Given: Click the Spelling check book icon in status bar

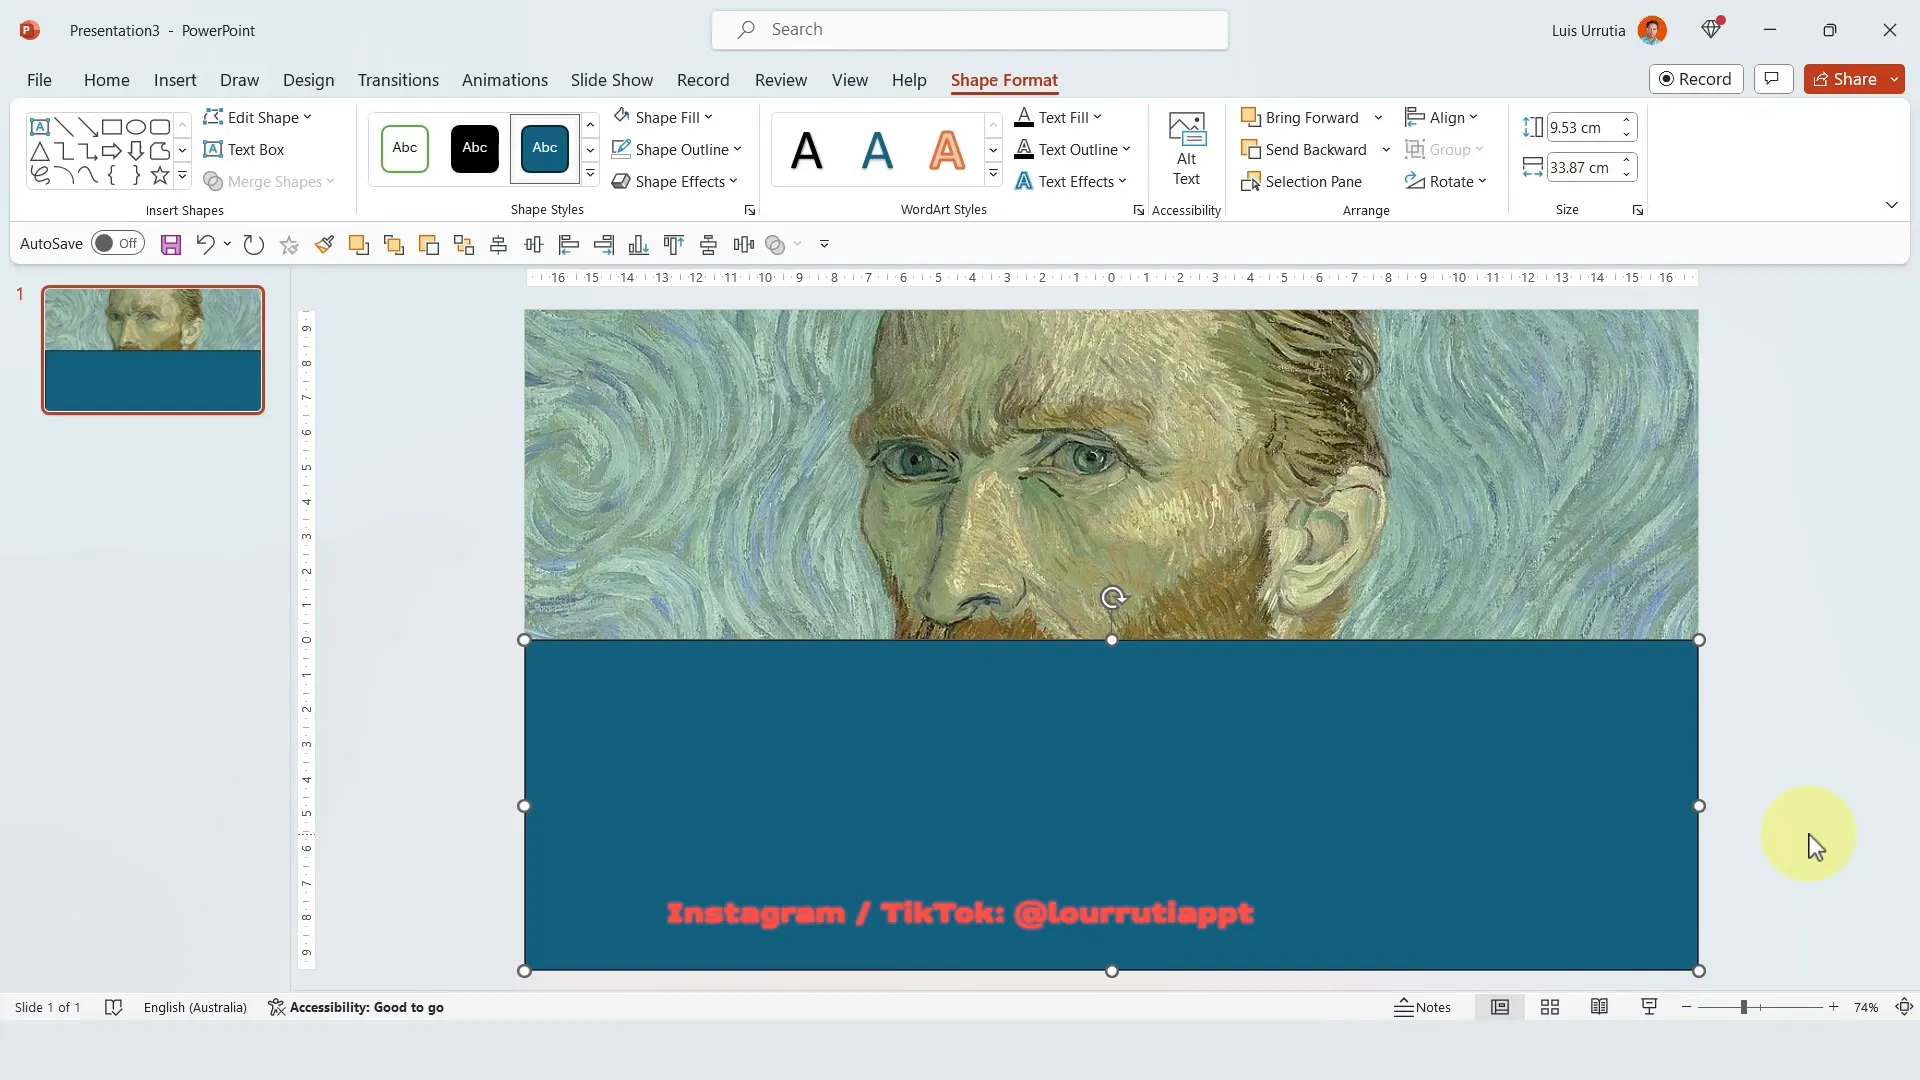Looking at the screenshot, I should [113, 1007].
